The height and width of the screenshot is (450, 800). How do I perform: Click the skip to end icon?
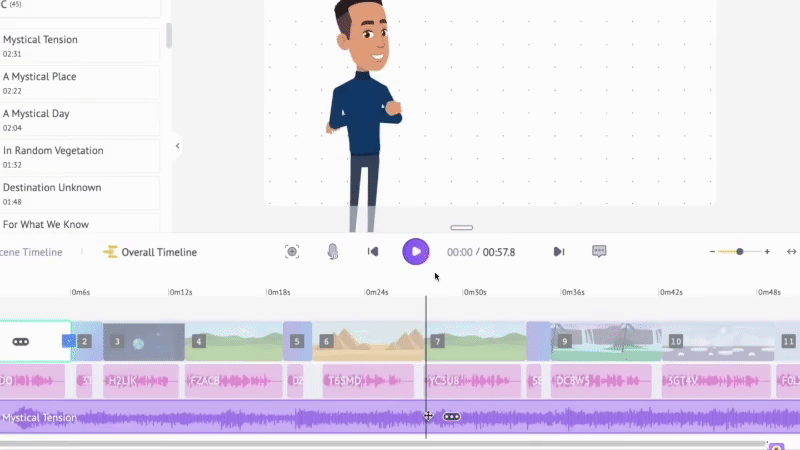559,252
